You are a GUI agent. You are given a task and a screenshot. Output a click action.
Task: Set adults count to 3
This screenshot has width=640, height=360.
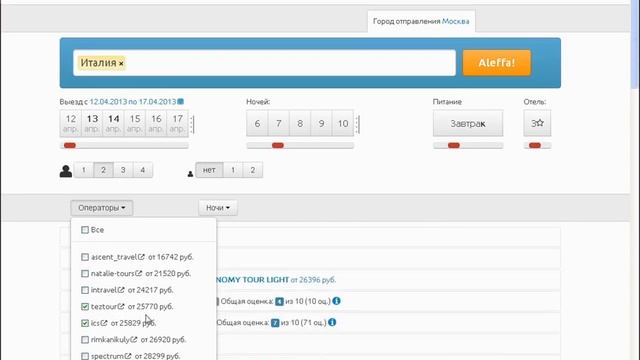(x=123, y=170)
